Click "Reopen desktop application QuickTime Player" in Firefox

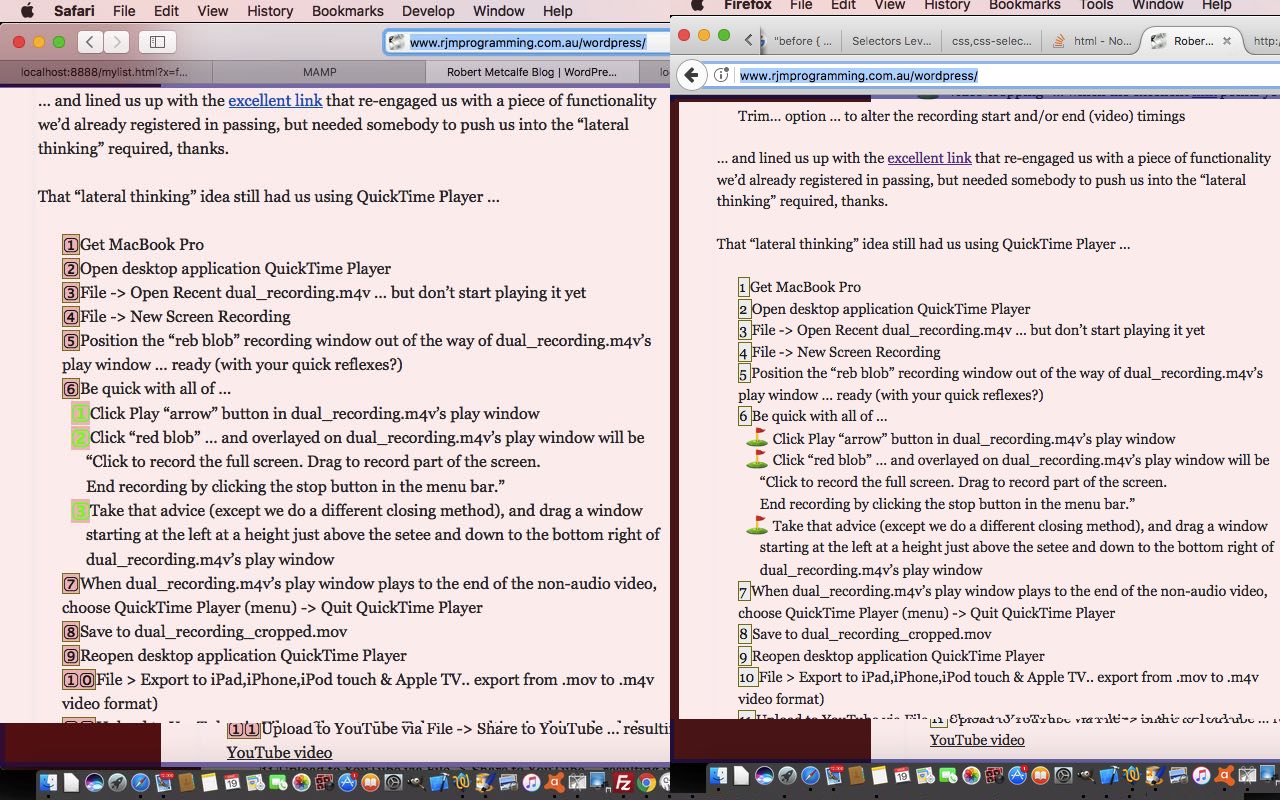(898, 656)
